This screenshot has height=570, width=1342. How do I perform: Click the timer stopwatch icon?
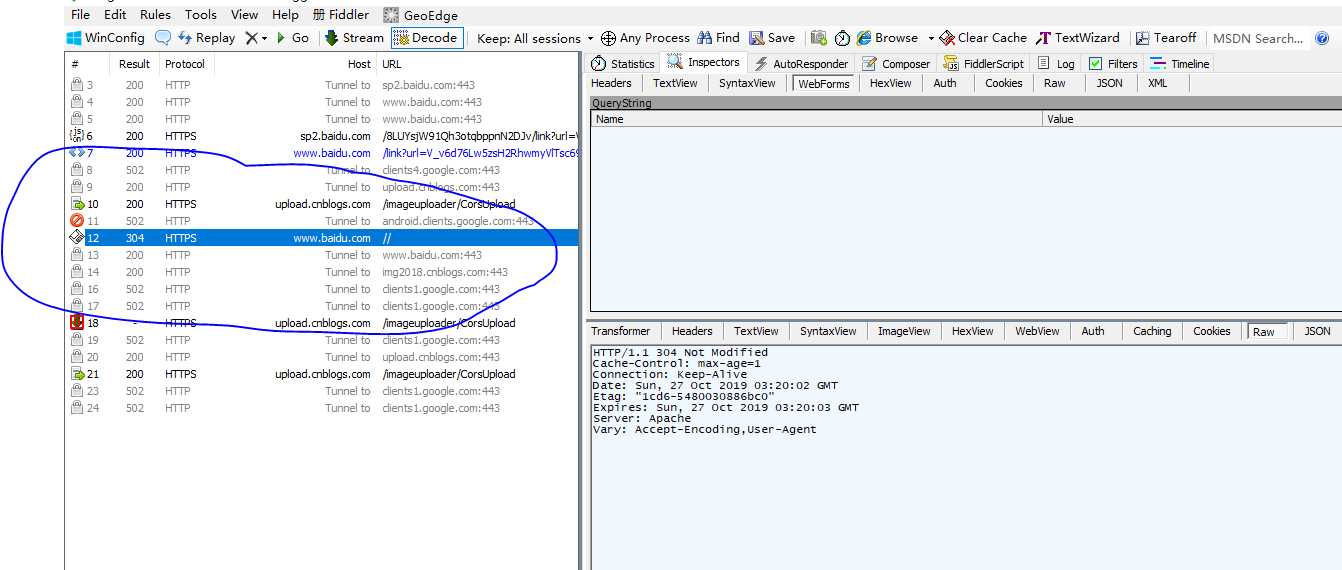coord(843,38)
